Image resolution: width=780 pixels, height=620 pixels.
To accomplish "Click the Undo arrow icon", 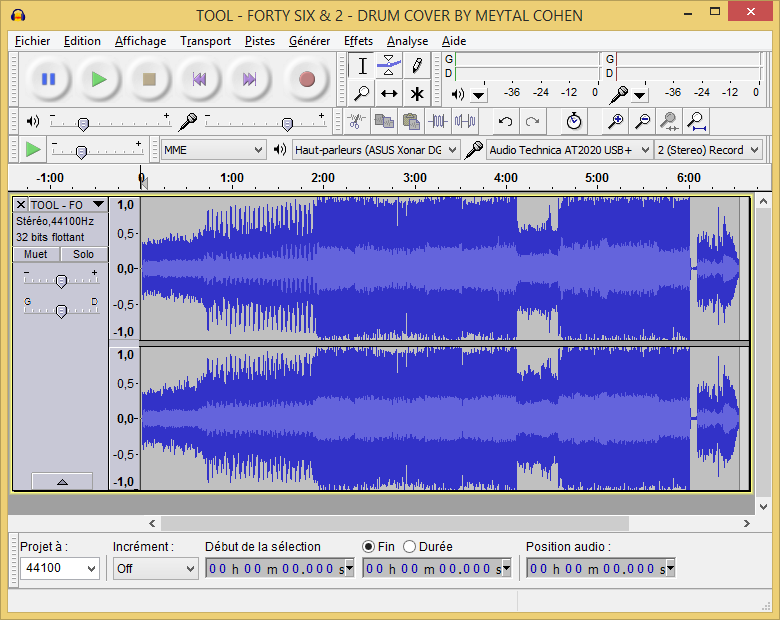I will 506,121.
